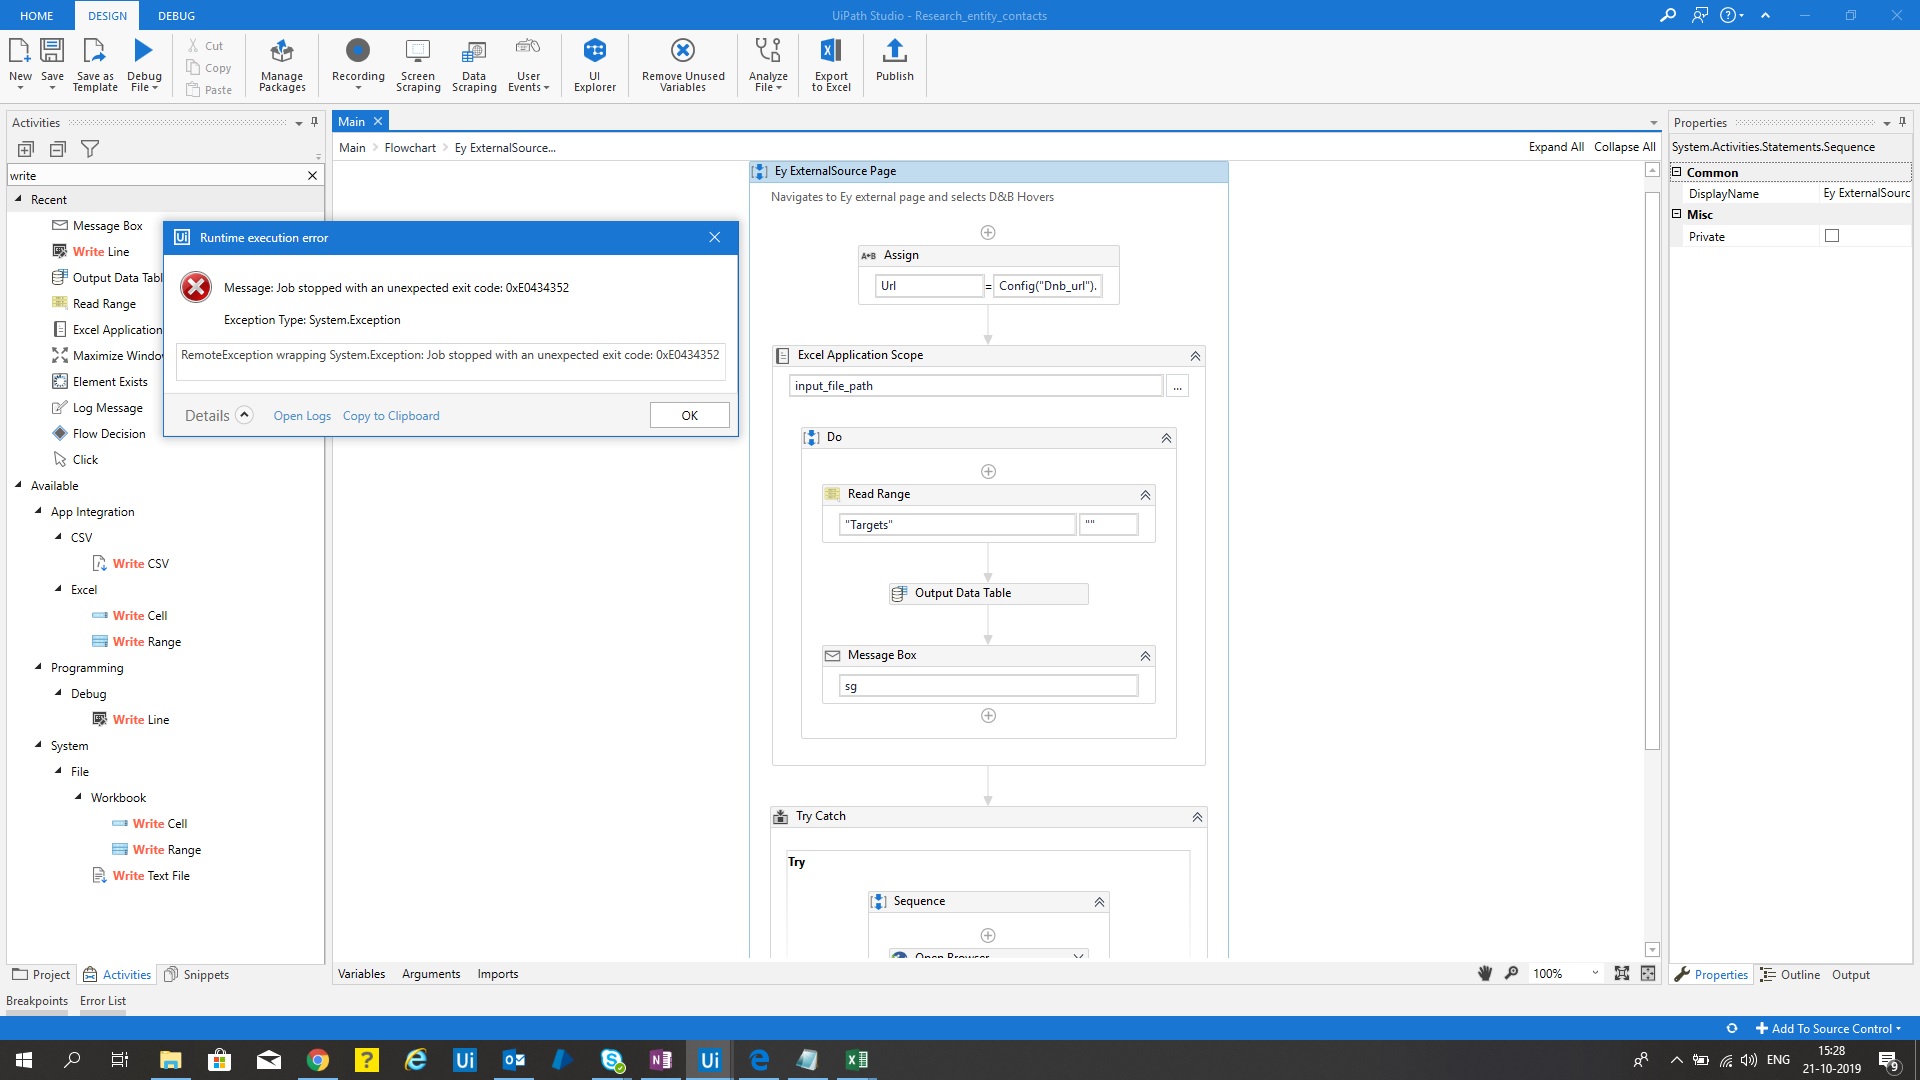
Task: Launch Screen Scraping tool
Action: pyautogui.click(x=418, y=65)
